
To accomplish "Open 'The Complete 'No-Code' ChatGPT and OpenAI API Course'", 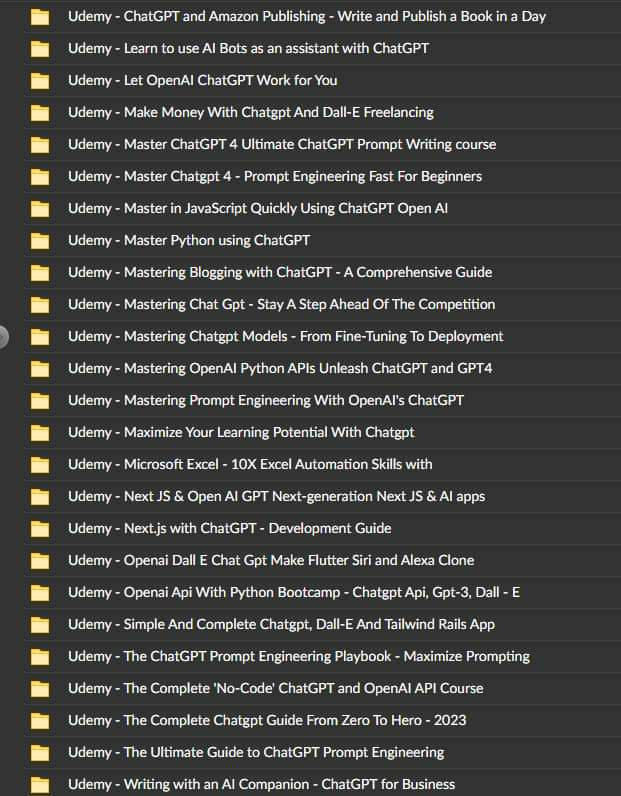I will click(276, 688).
